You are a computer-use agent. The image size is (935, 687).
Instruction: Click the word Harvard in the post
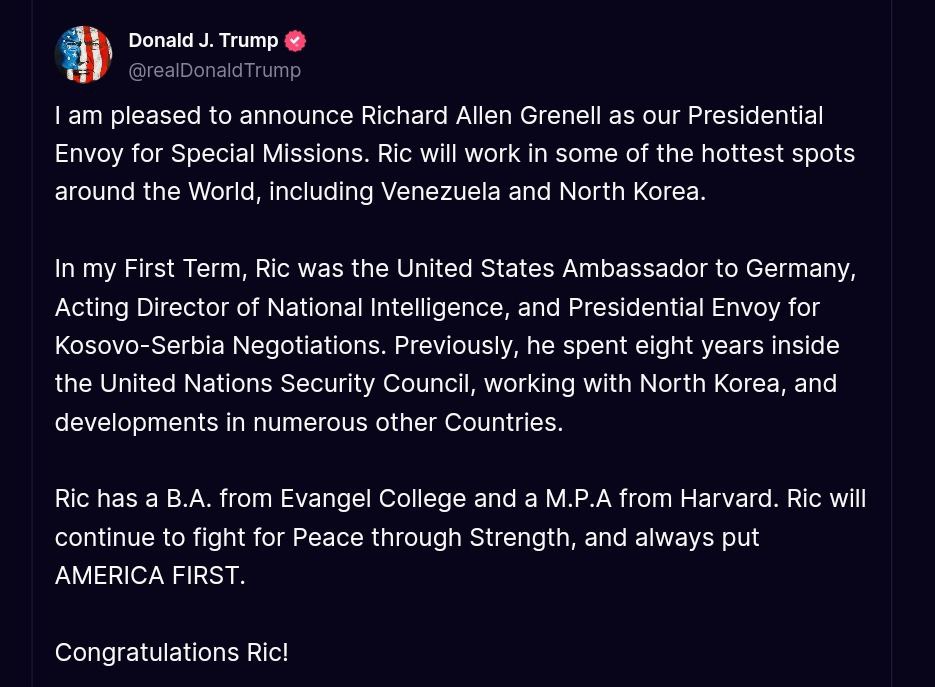coord(727,498)
